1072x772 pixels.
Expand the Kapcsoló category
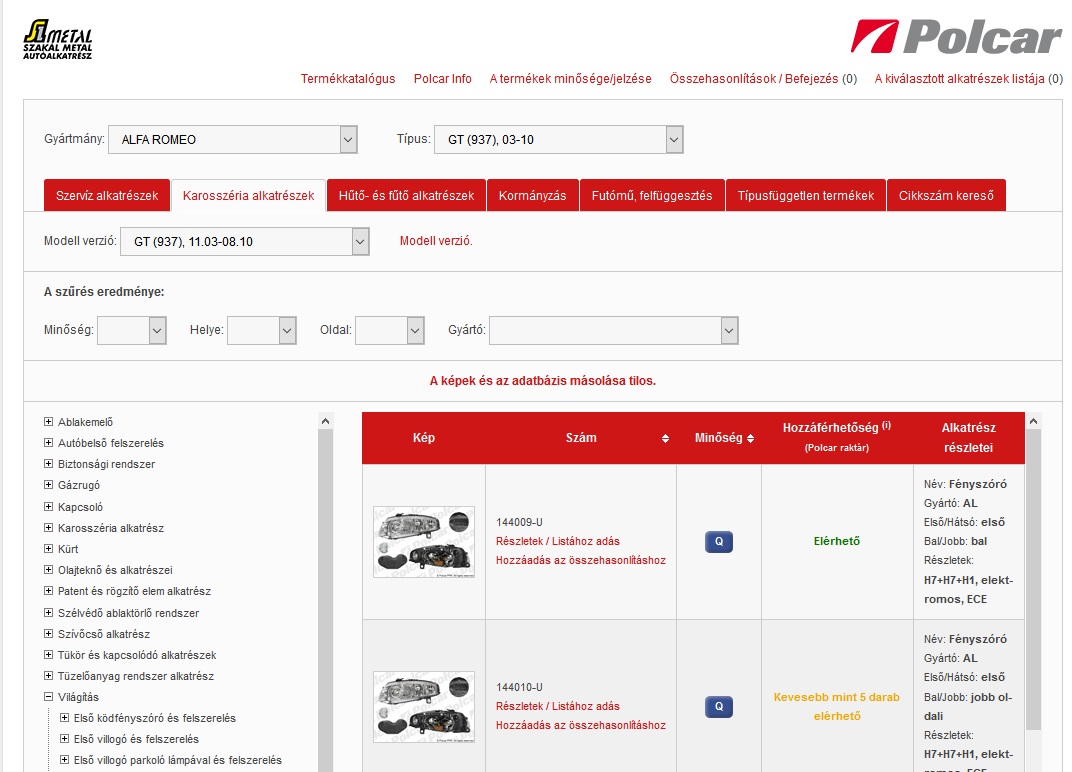(x=49, y=507)
